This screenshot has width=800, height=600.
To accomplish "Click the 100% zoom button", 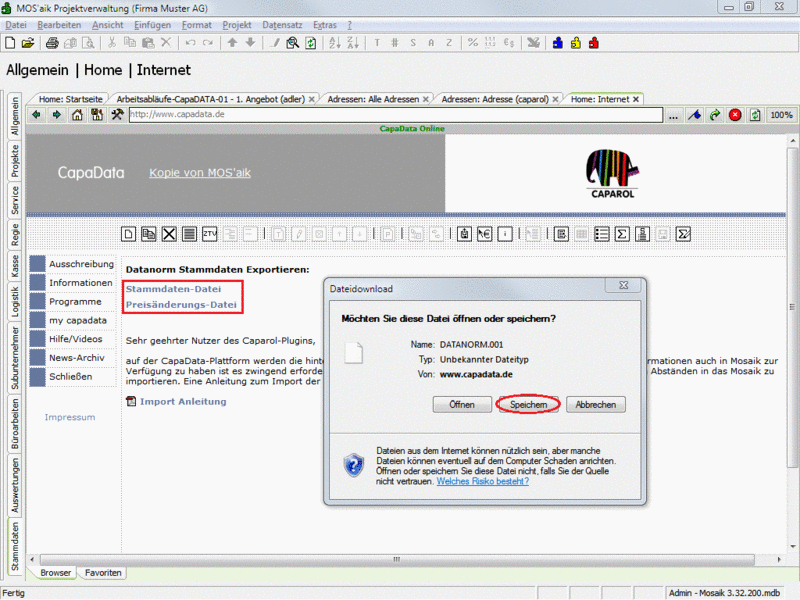I will 781,115.
